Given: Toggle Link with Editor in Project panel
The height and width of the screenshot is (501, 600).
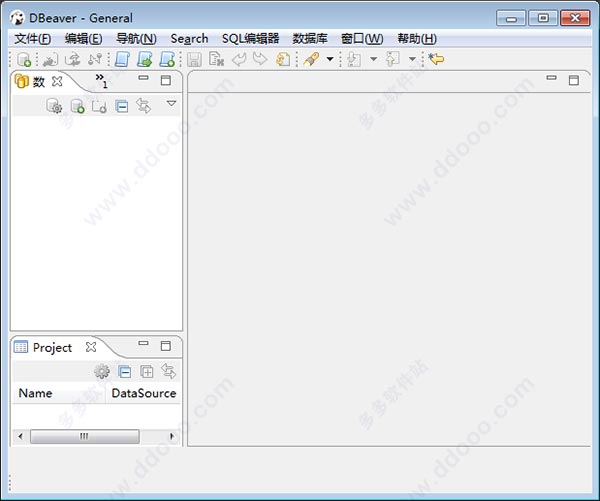Looking at the screenshot, I should coord(168,371).
